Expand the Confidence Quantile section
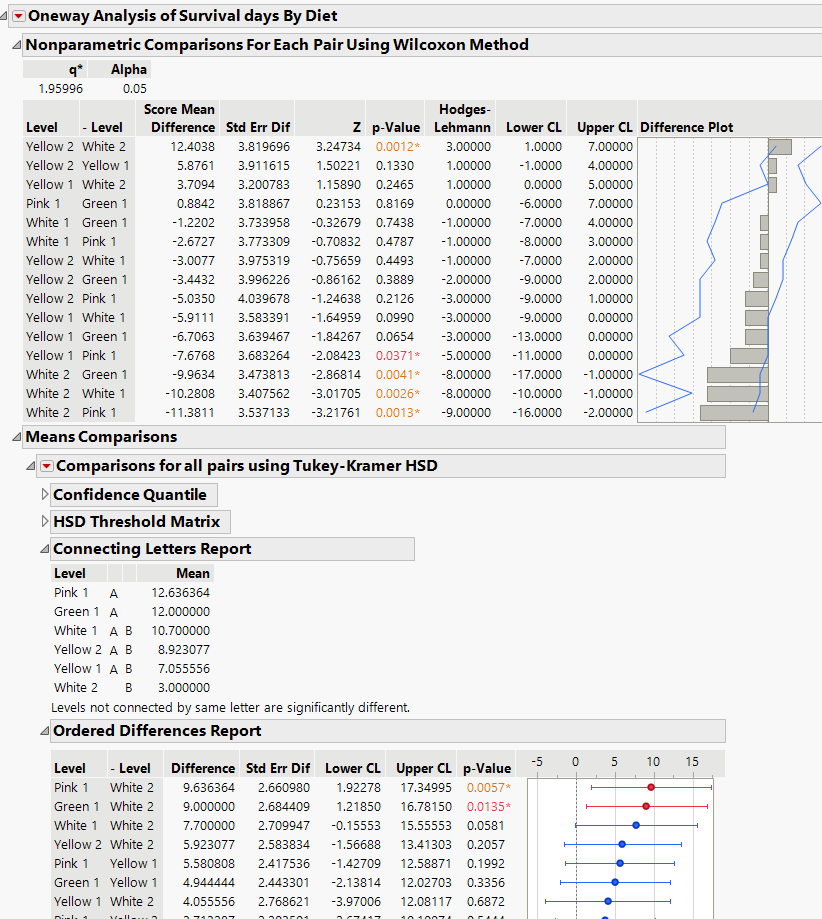The height and width of the screenshot is (919, 822). tap(44, 494)
